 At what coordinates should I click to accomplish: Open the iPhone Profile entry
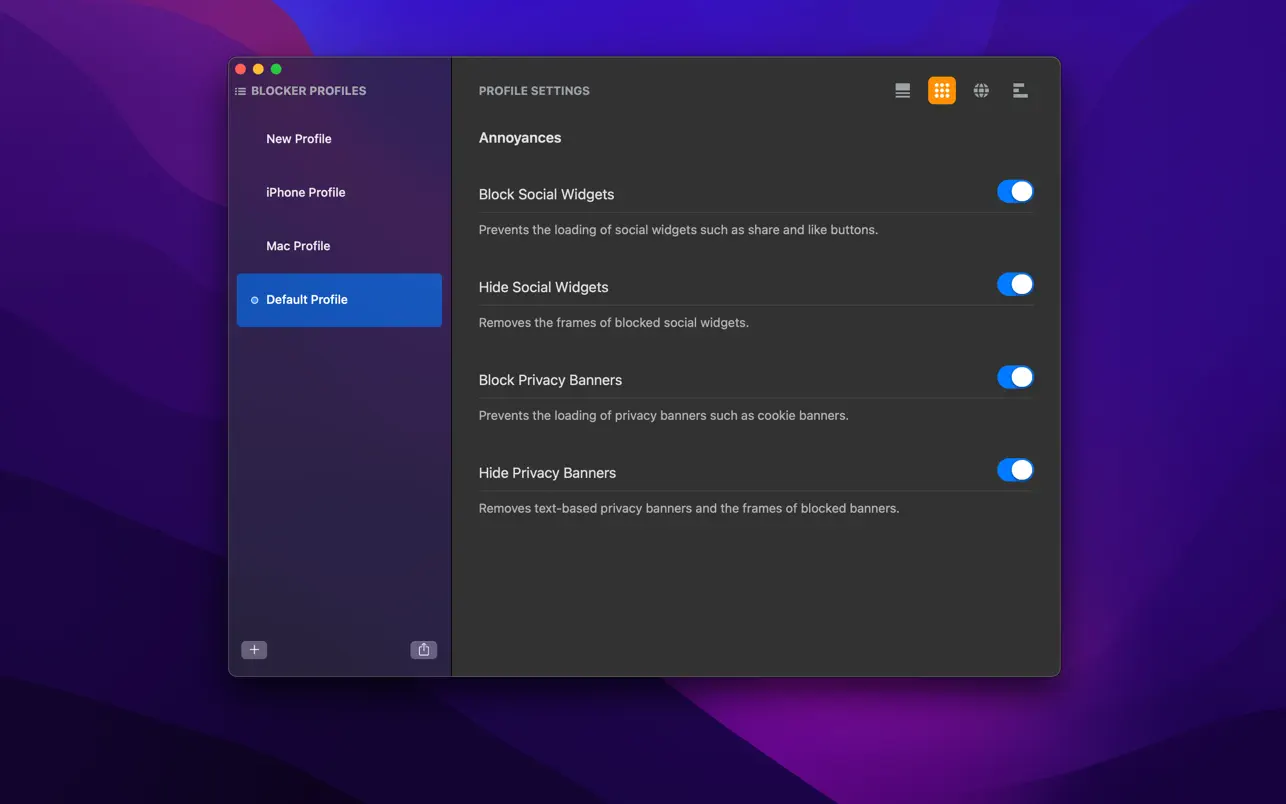(x=305, y=193)
